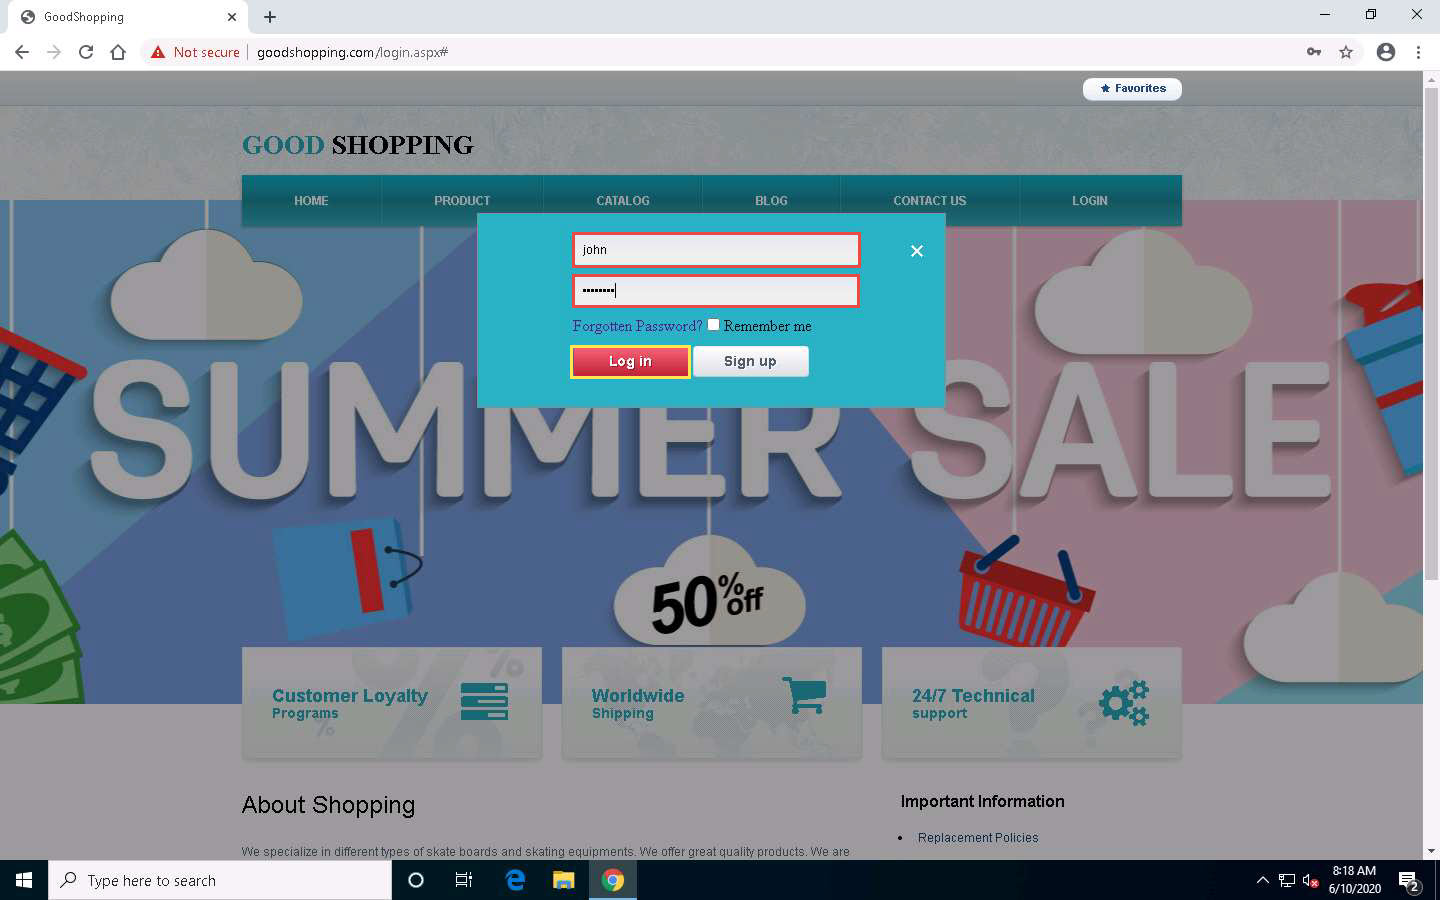Open the saved passwords key icon

(x=1314, y=52)
